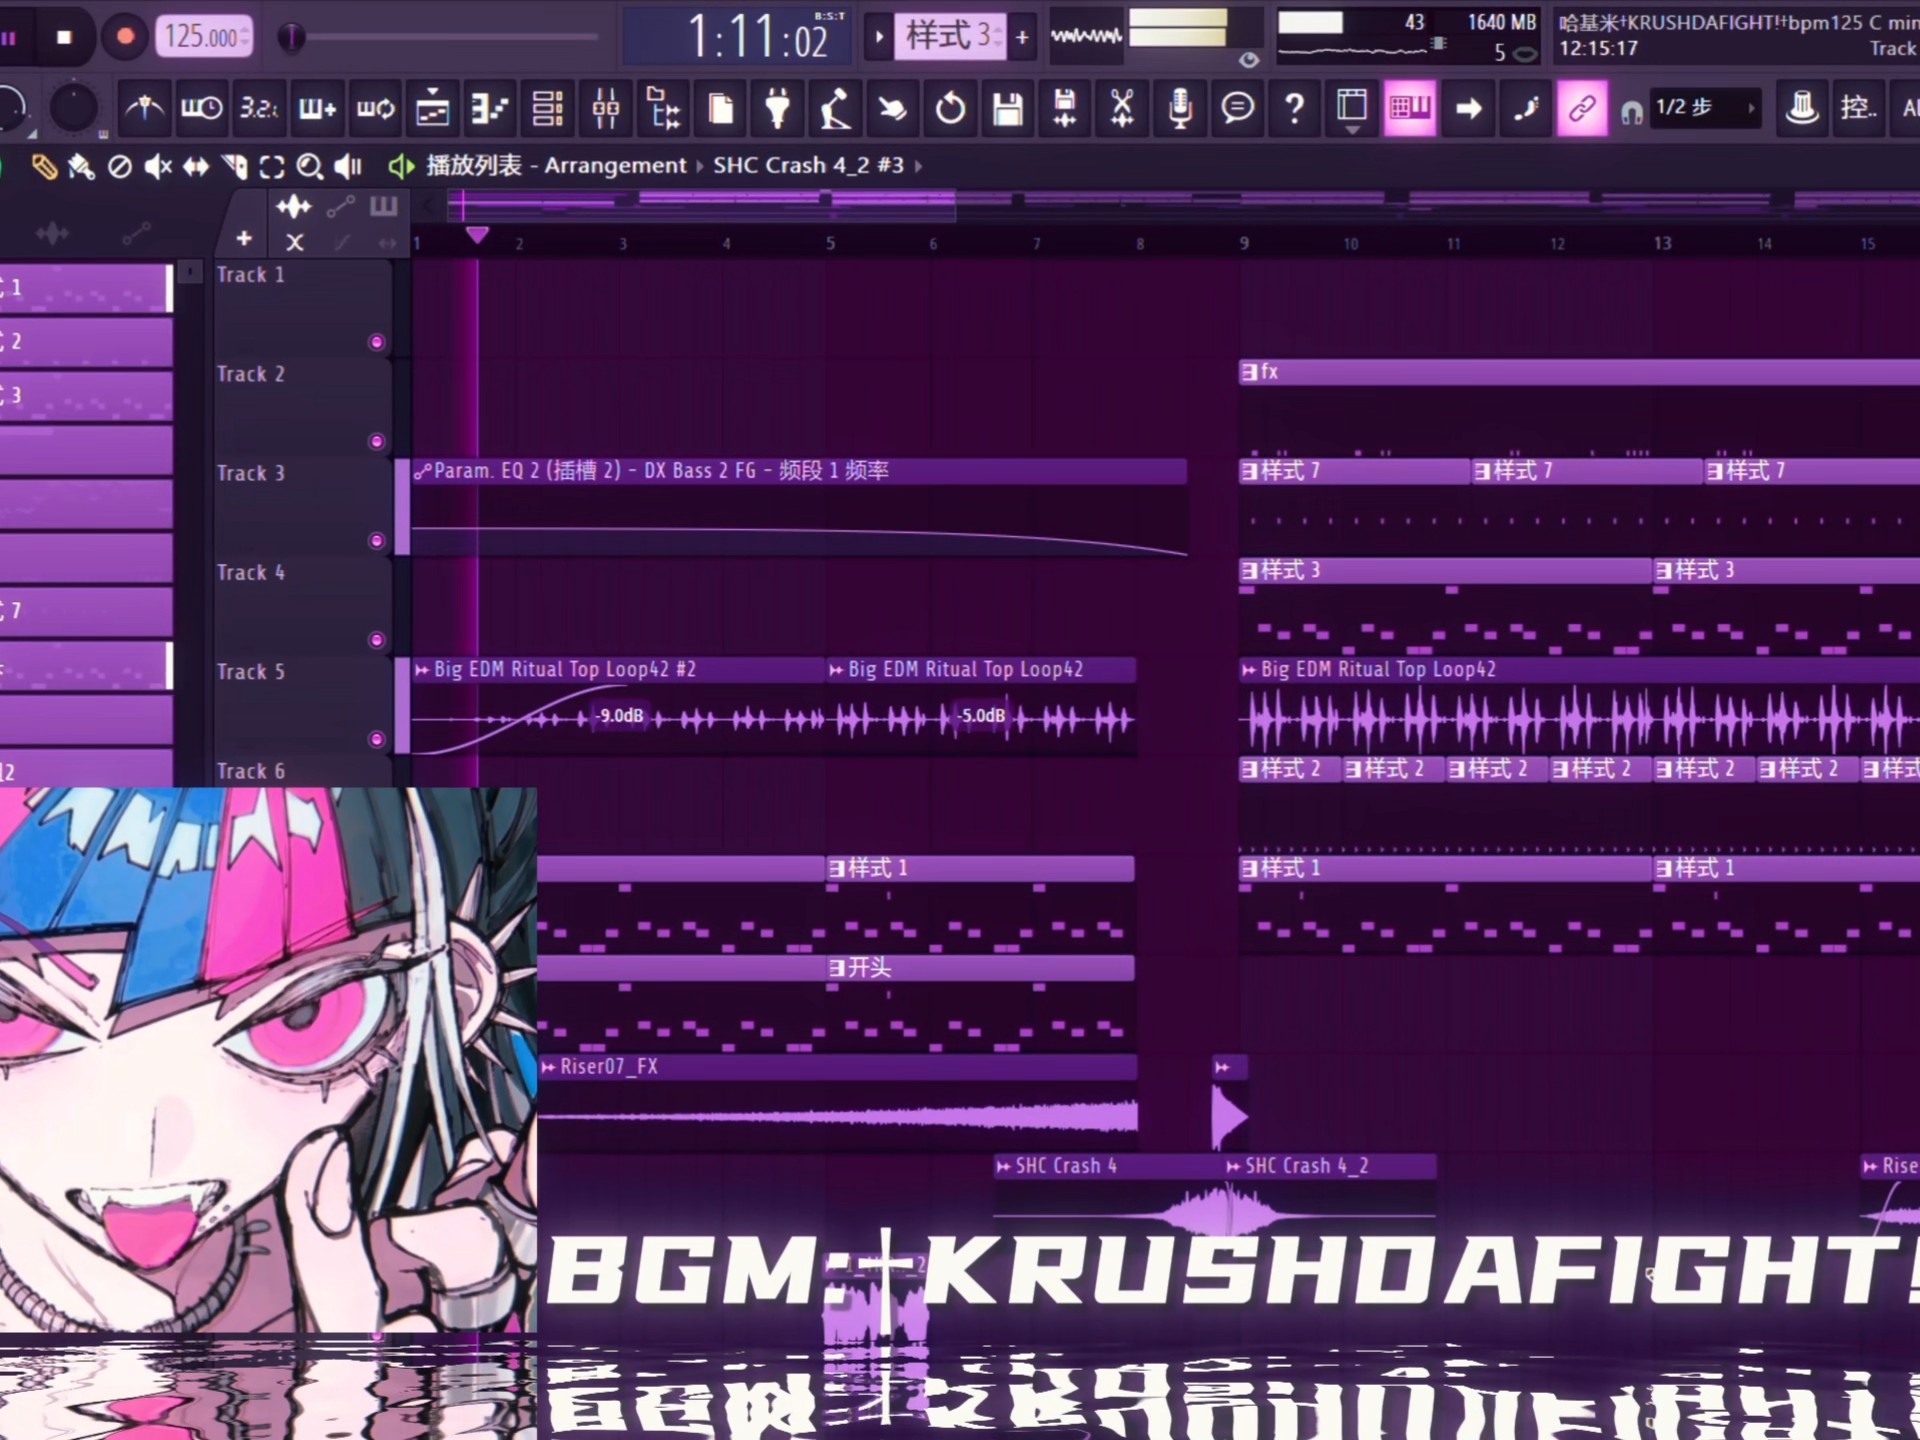This screenshot has width=1920, height=1440.
Task: Open the Piano roll icon
Action: point(490,108)
